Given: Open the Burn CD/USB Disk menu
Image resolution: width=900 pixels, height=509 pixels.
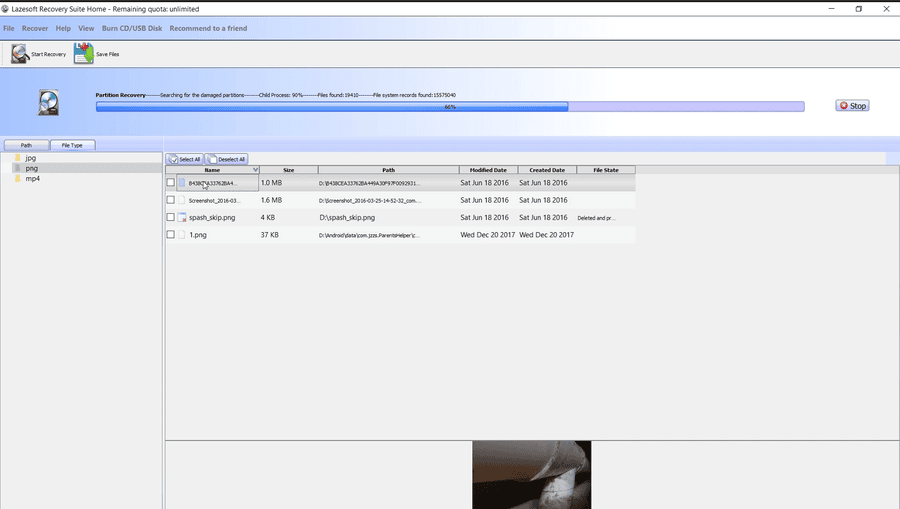Looking at the screenshot, I should click(132, 28).
